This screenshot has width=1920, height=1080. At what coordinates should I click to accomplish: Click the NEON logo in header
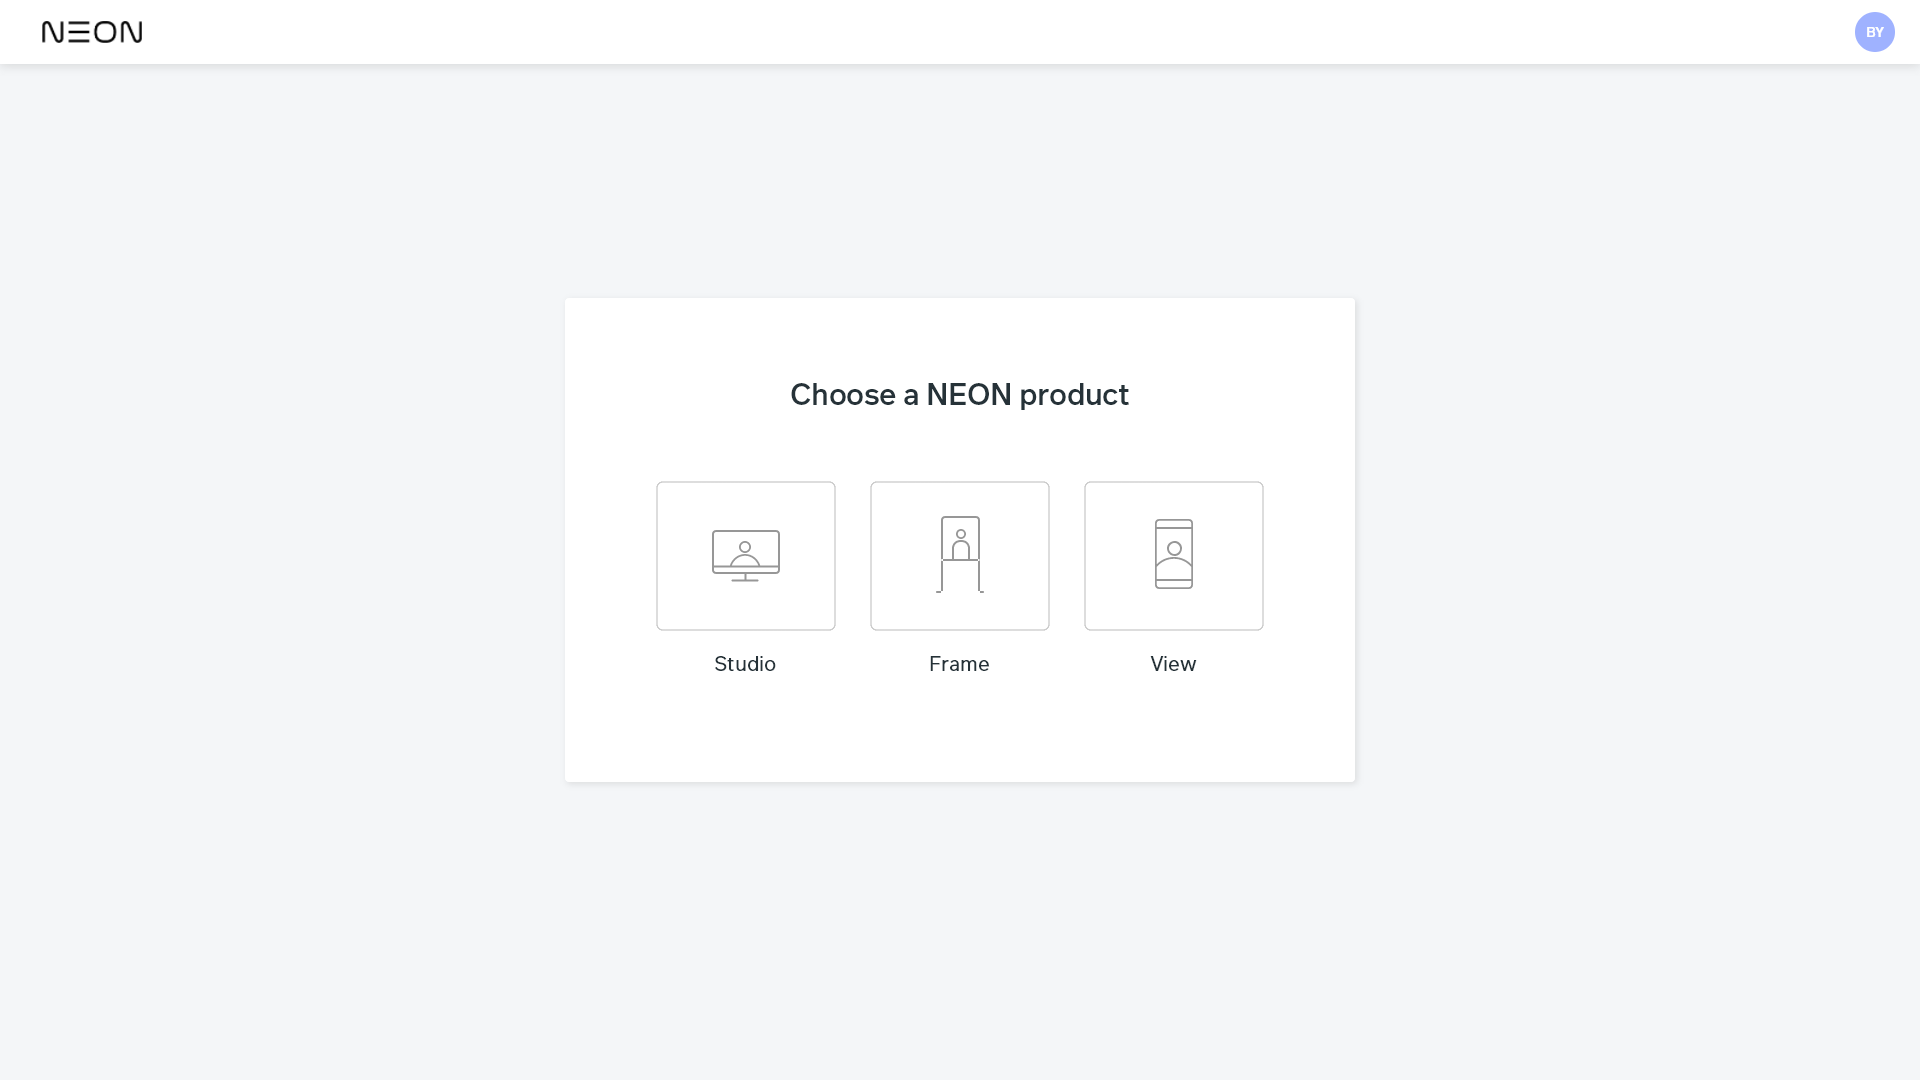(x=92, y=32)
